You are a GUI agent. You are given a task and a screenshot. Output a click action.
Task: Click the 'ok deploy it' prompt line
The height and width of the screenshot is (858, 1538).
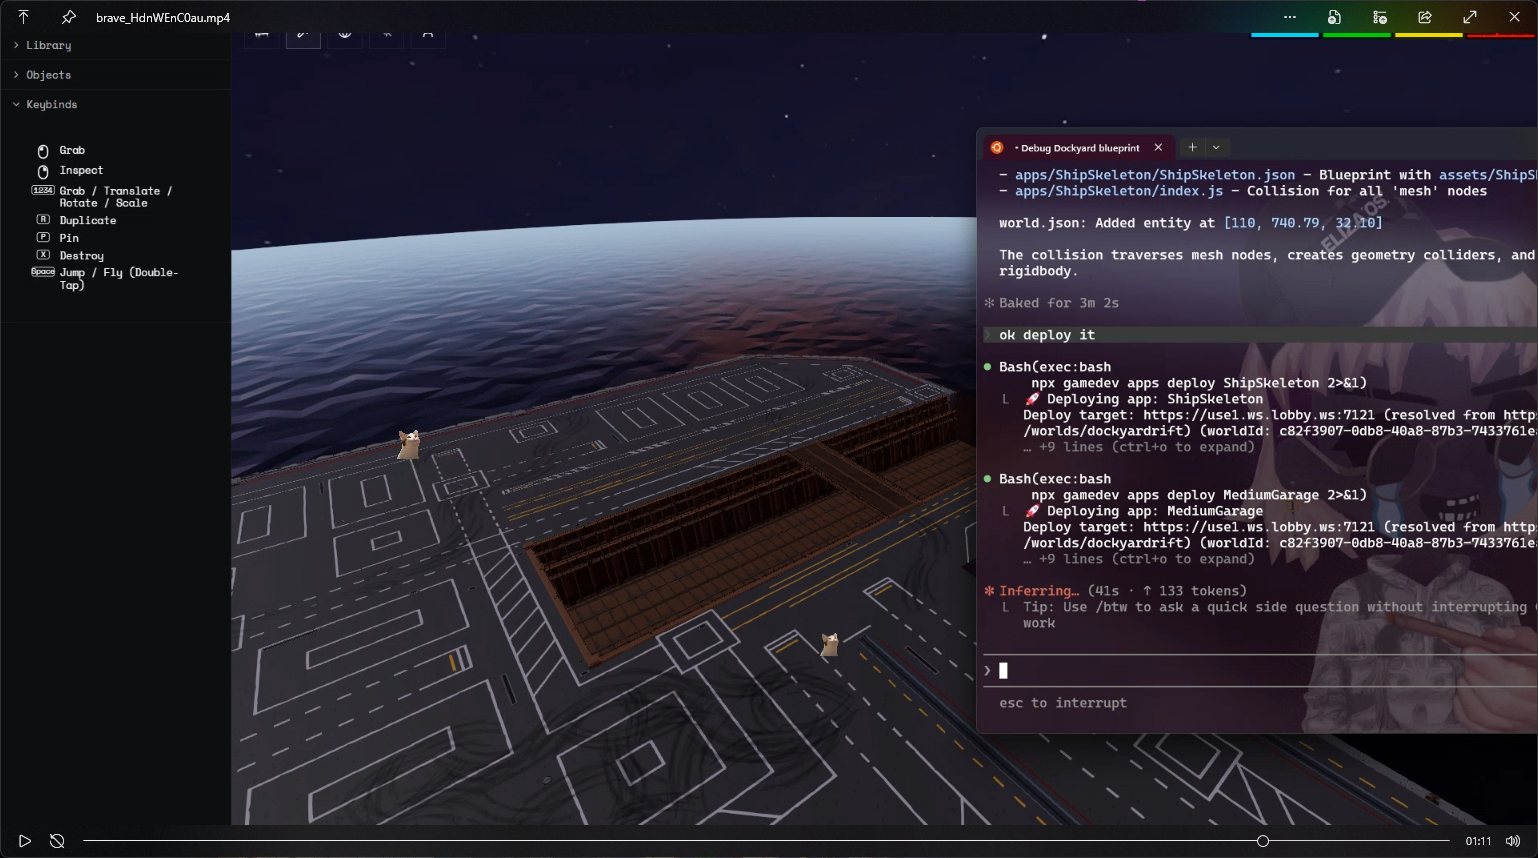[1260, 335]
